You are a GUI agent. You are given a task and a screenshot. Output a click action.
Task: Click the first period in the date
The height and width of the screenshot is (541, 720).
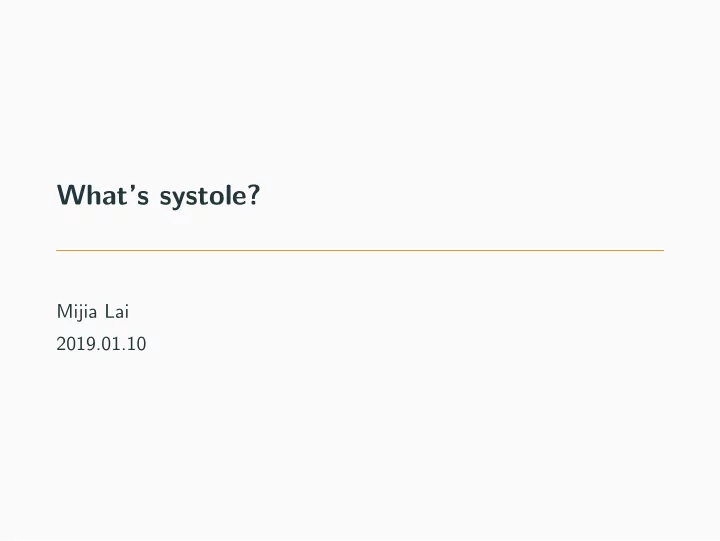(97, 349)
